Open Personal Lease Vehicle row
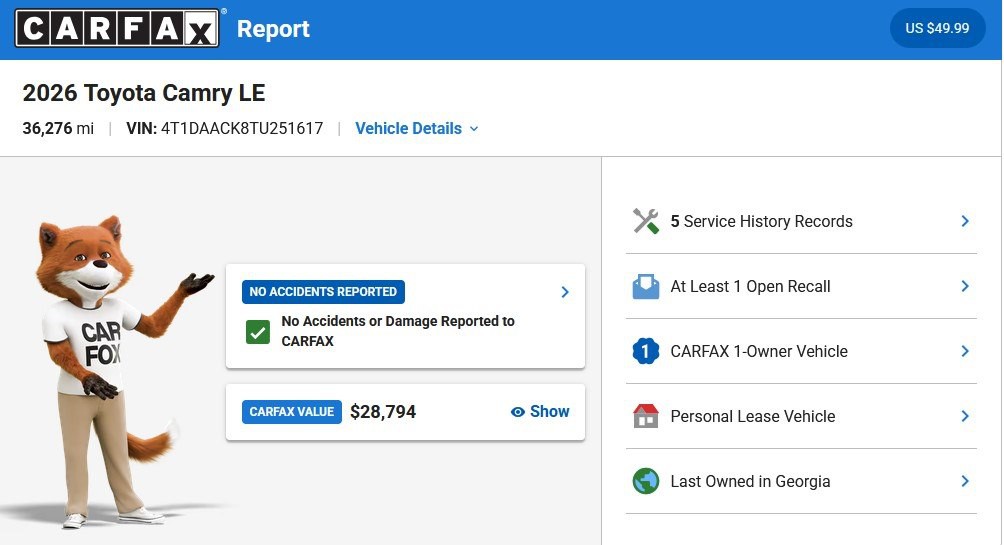 click(801, 416)
